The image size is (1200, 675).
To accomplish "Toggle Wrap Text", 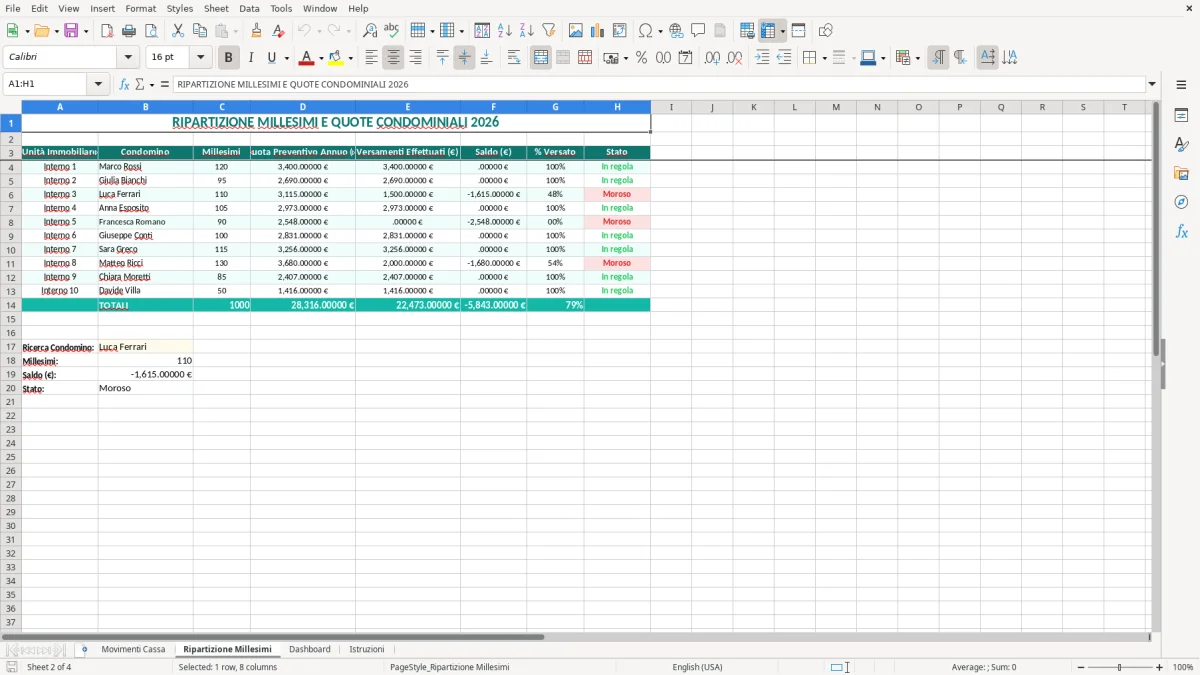I will pos(514,58).
